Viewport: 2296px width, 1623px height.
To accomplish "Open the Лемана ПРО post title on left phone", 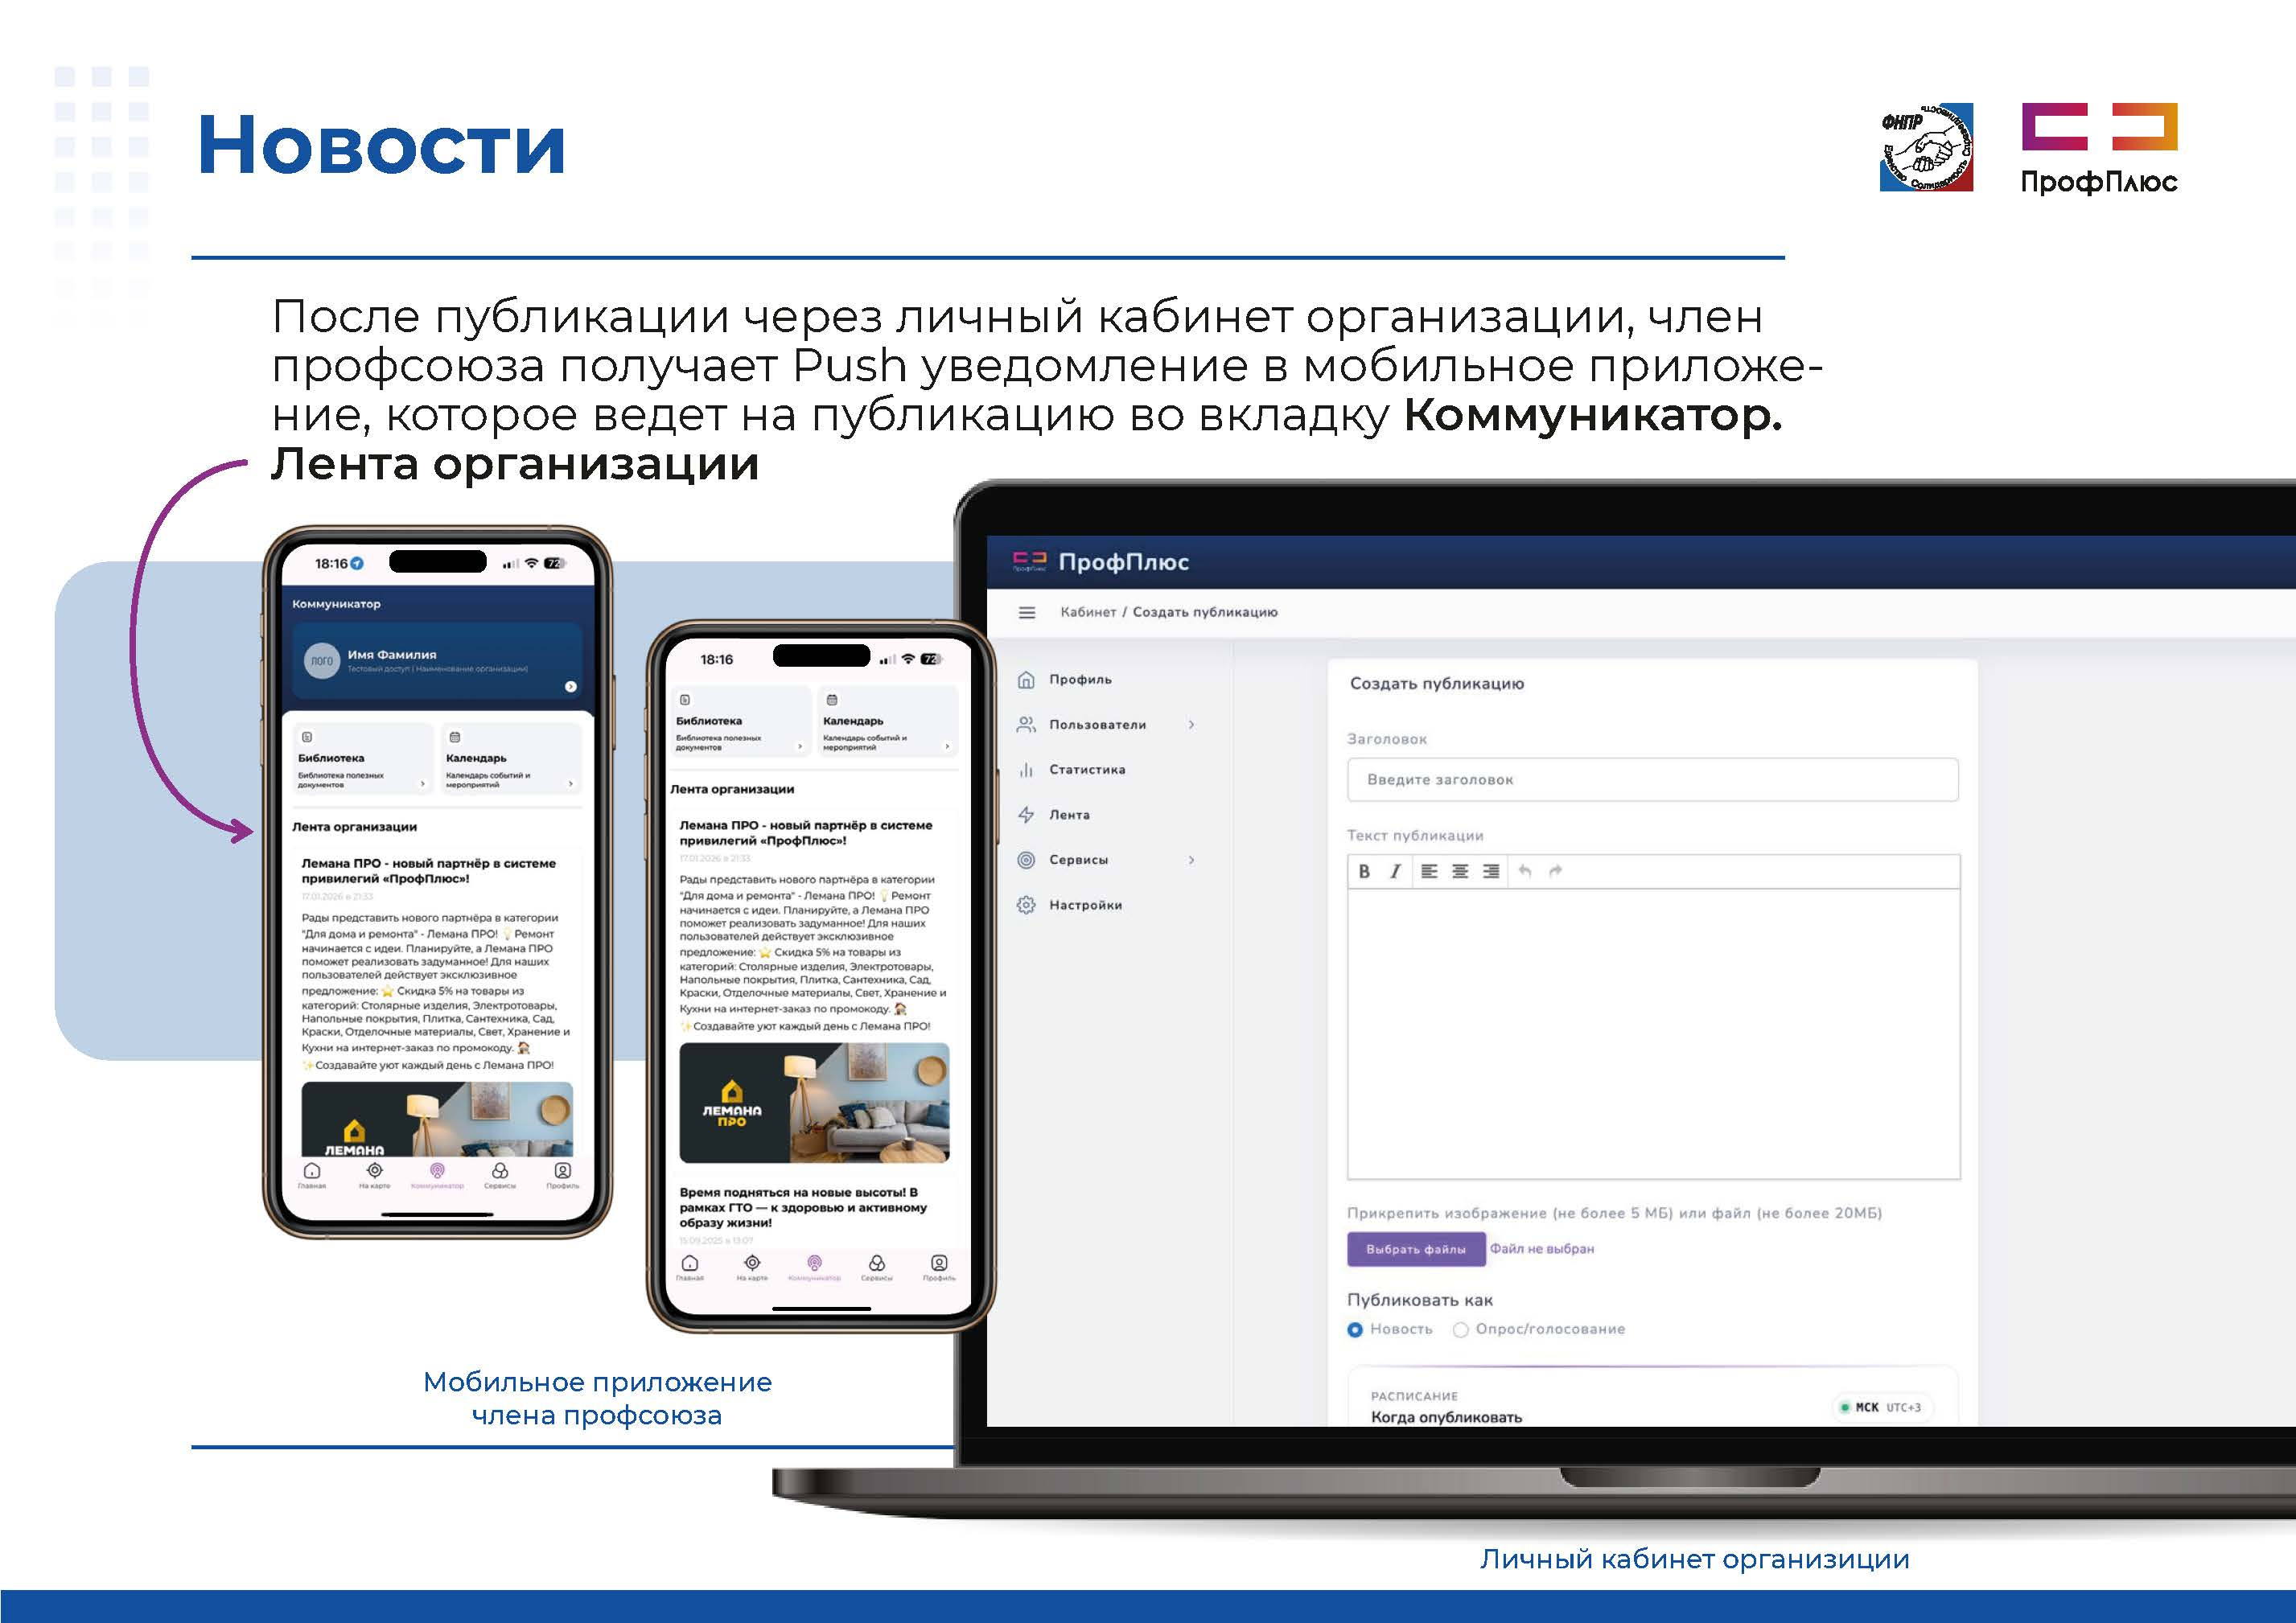I will coord(429,871).
